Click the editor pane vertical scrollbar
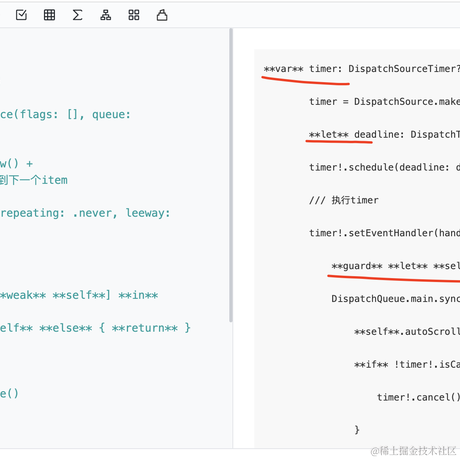Image resolution: width=460 pixels, height=460 pixels. [231, 175]
